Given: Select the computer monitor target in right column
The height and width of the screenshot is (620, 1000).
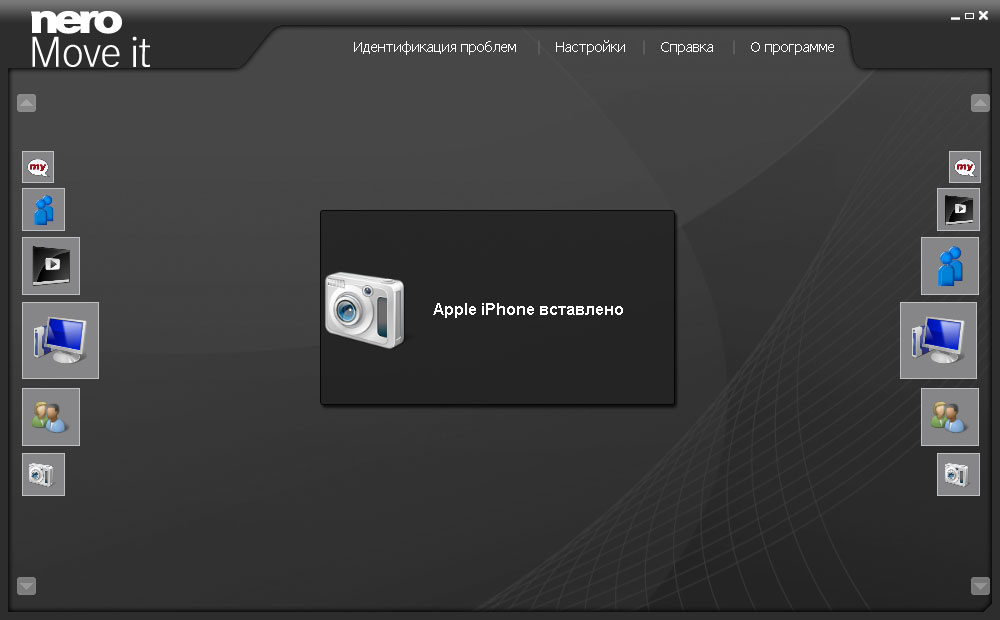Looking at the screenshot, I should click(938, 341).
